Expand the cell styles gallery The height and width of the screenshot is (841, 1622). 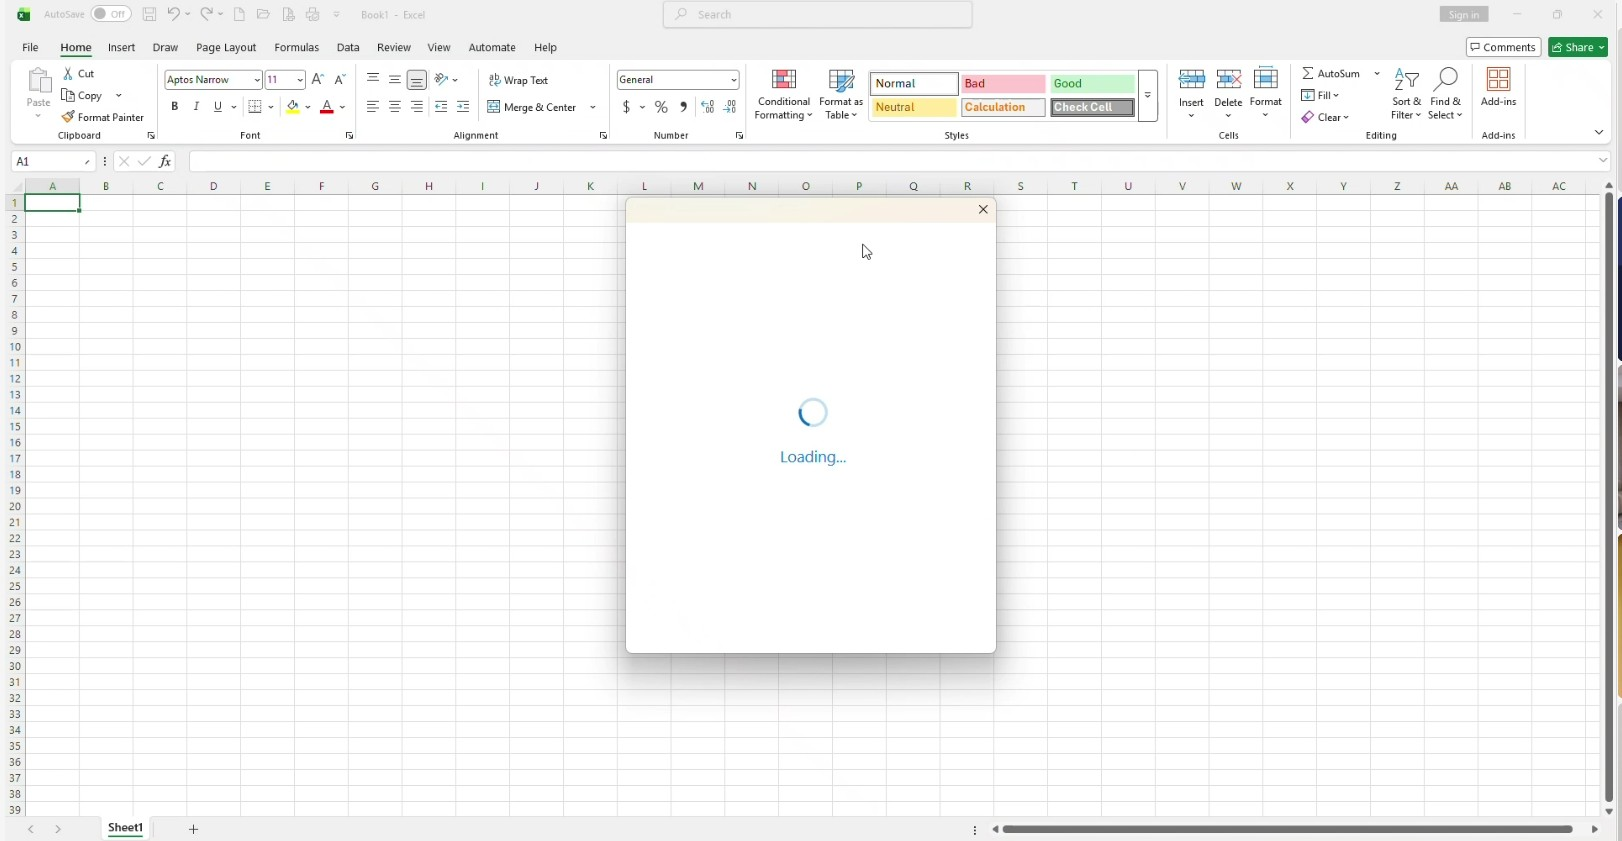click(x=1148, y=96)
